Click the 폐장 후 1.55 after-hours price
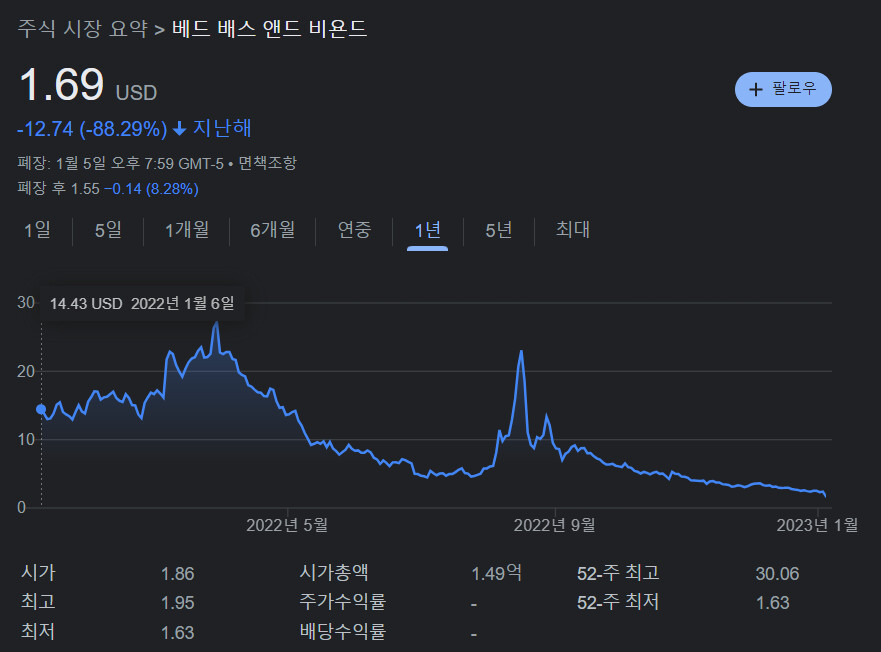Image resolution: width=881 pixels, height=652 pixels. (58, 188)
